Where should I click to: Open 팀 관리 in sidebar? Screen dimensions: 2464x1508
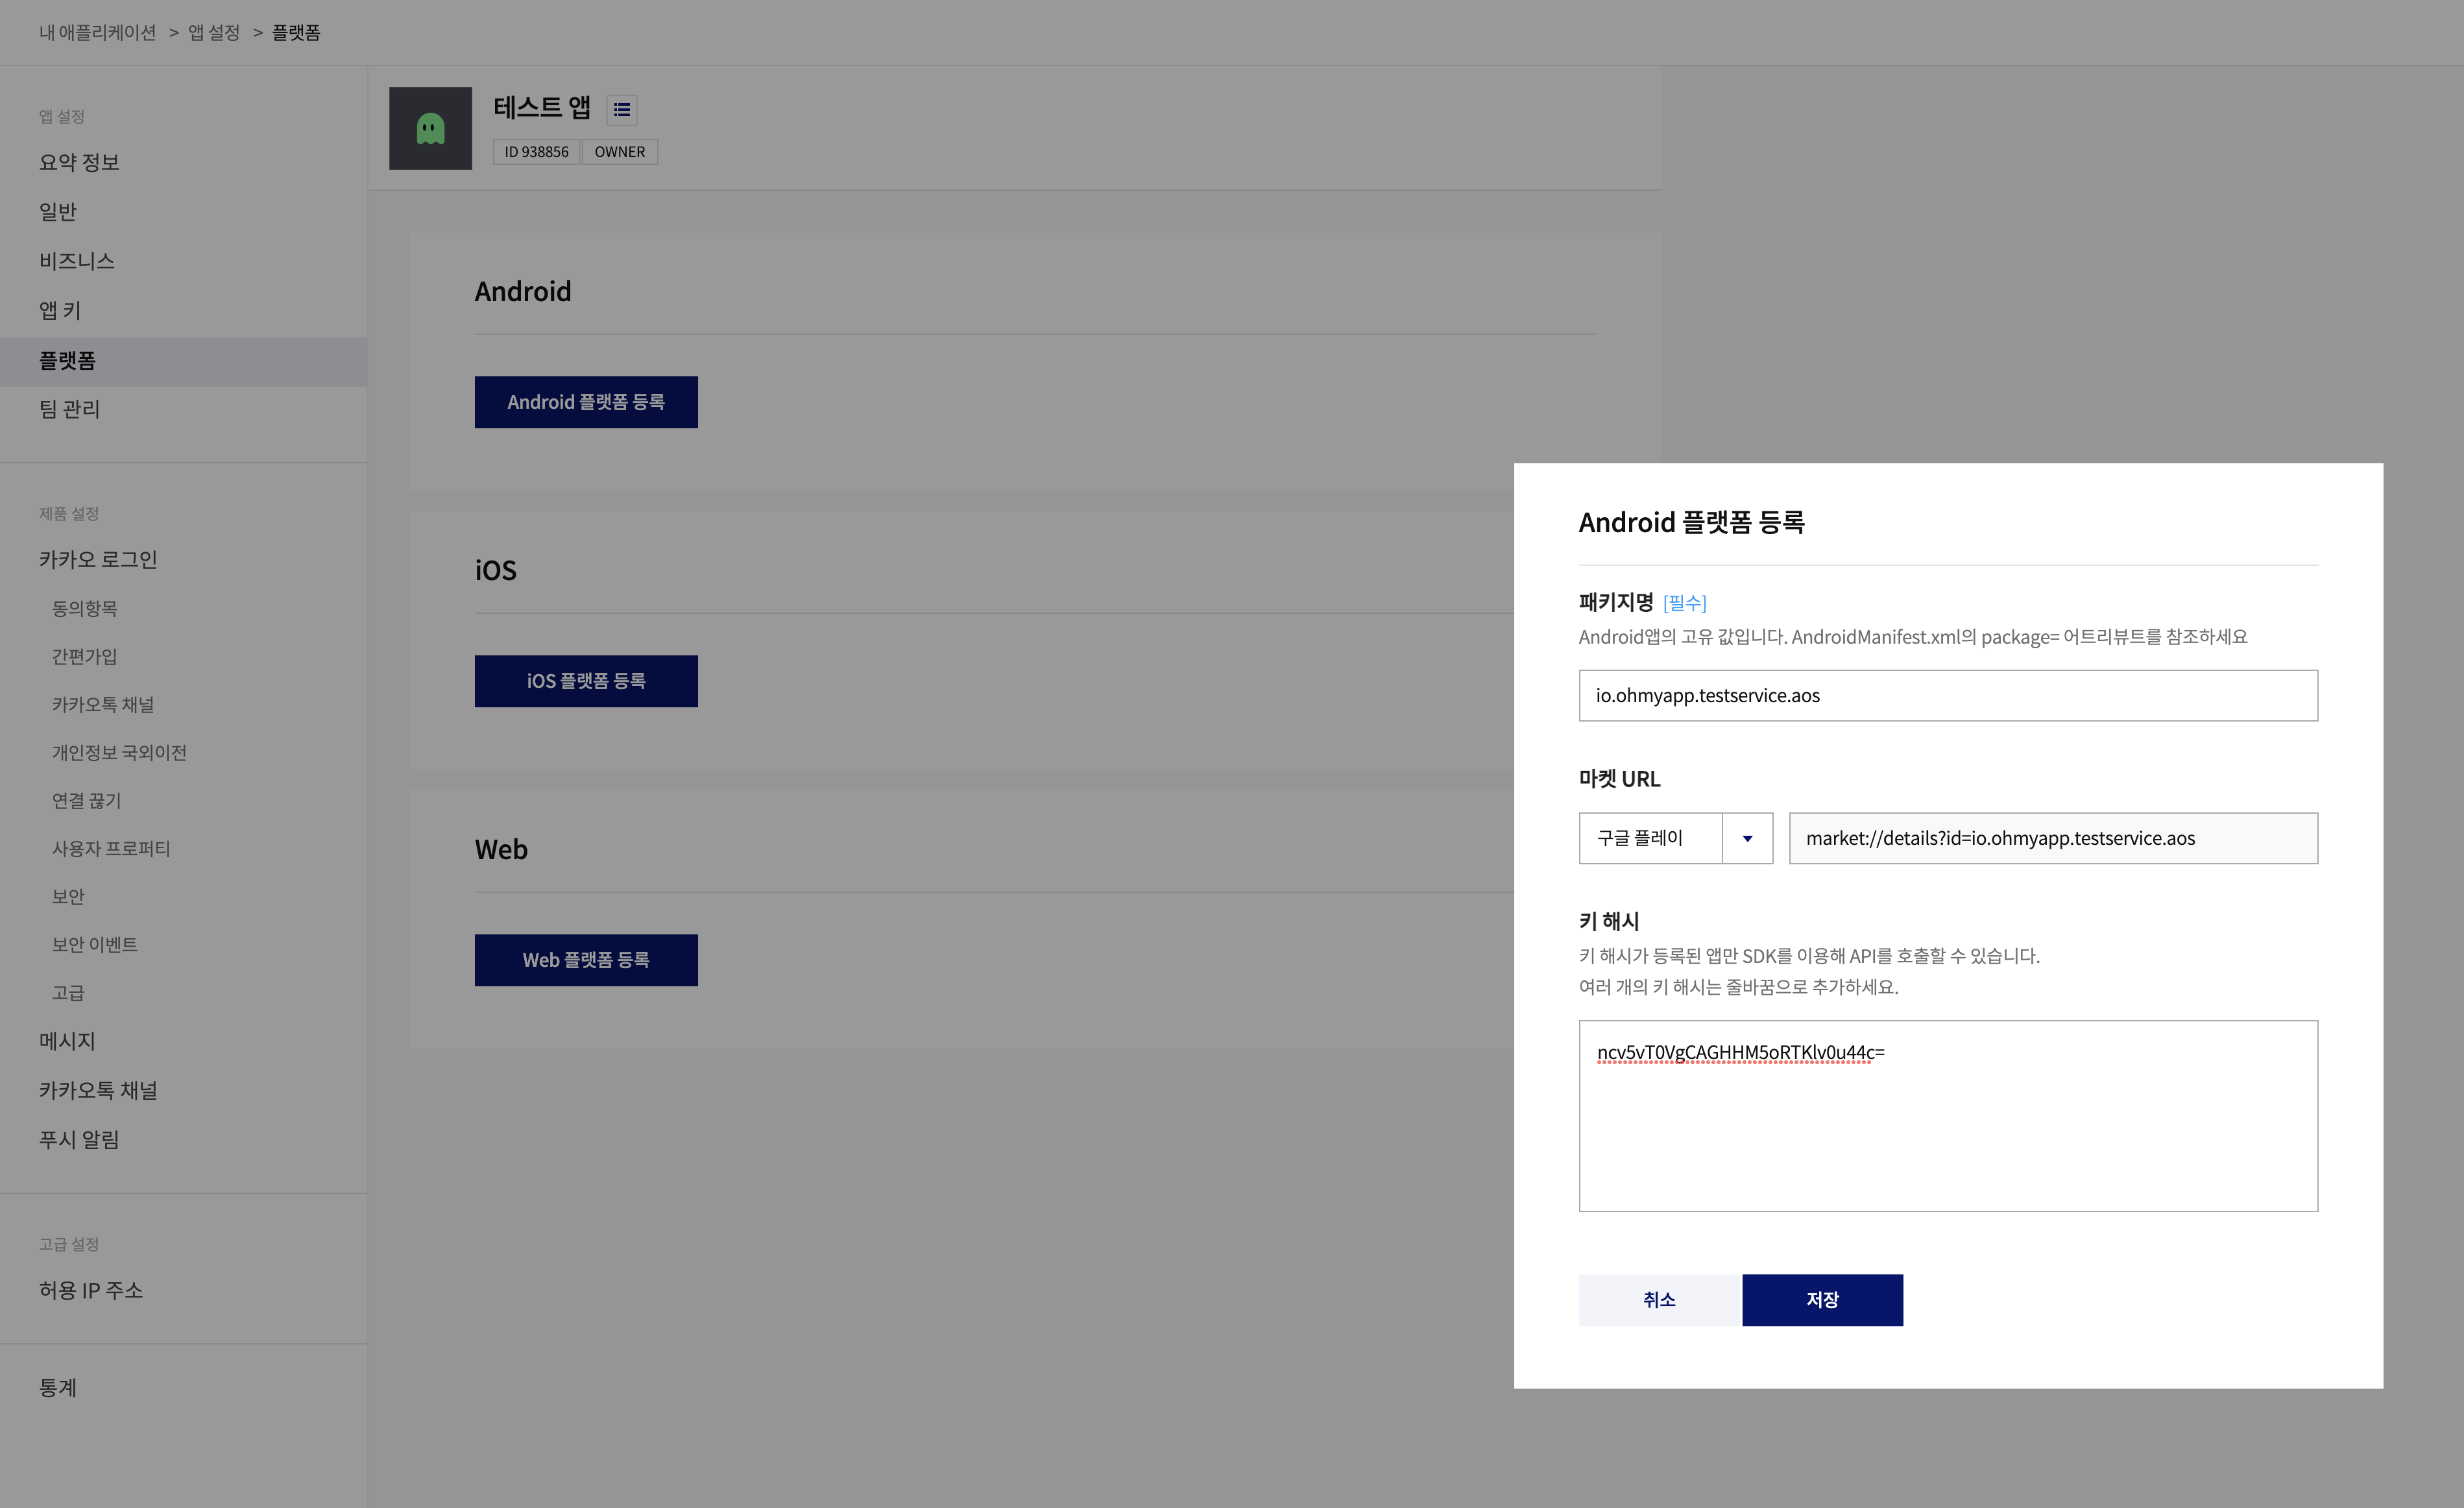tap(69, 409)
